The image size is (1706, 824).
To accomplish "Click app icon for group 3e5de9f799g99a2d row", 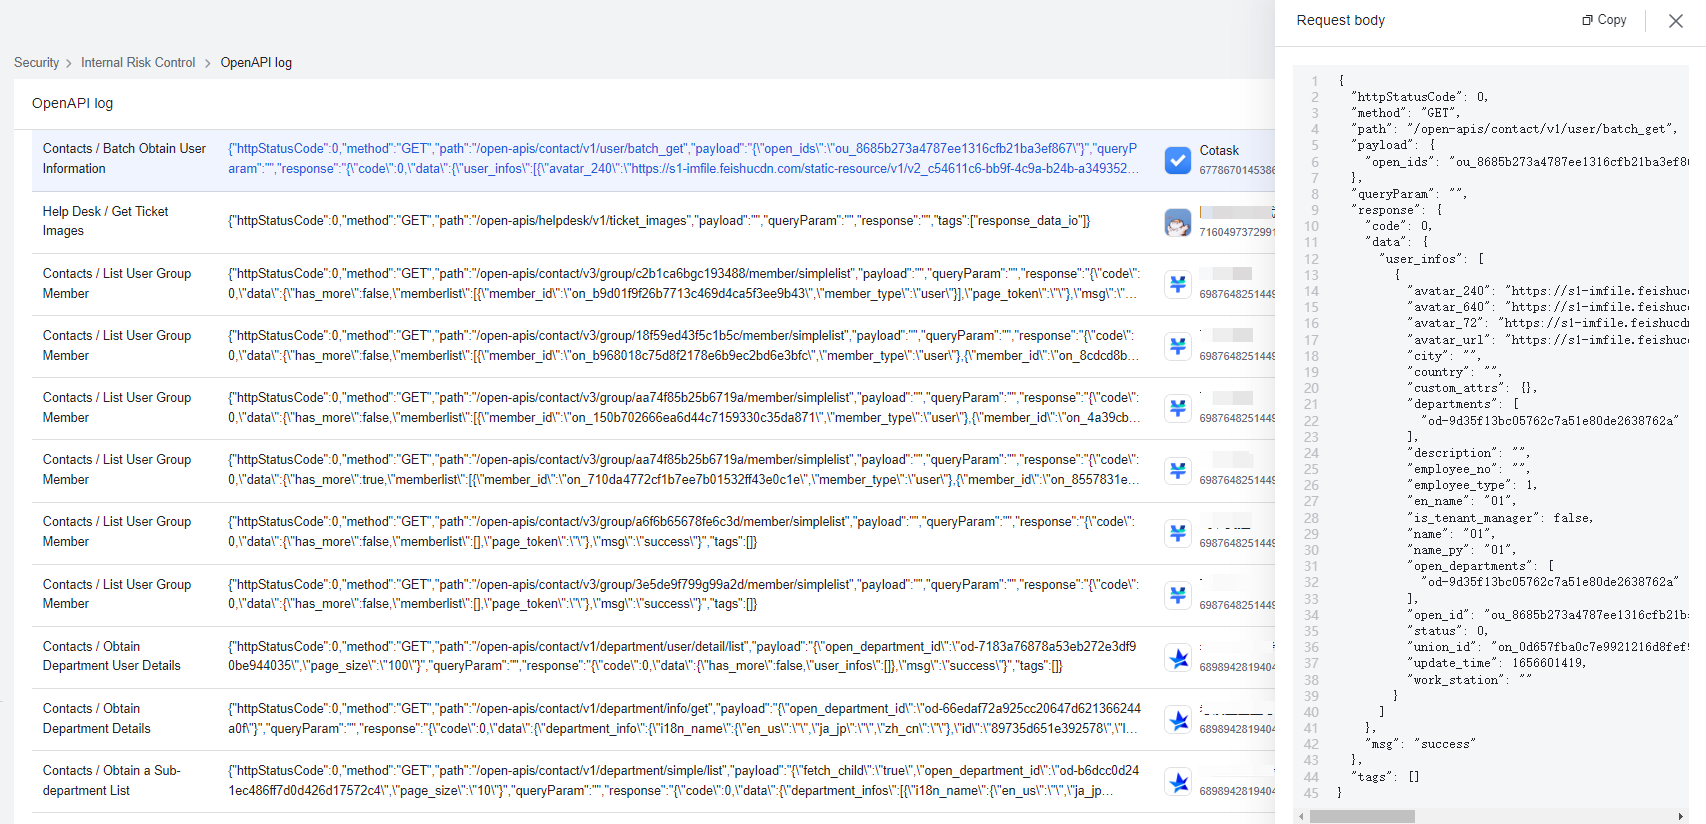I will (x=1178, y=595).
